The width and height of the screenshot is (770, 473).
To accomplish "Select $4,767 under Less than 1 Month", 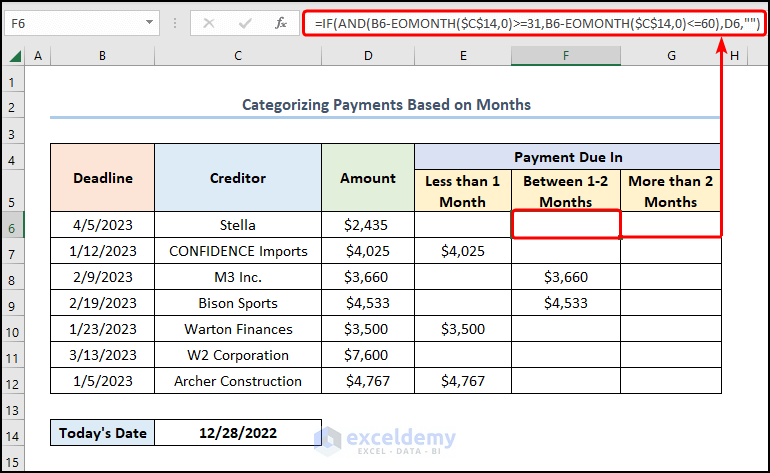I will click(x=463, y=381).
